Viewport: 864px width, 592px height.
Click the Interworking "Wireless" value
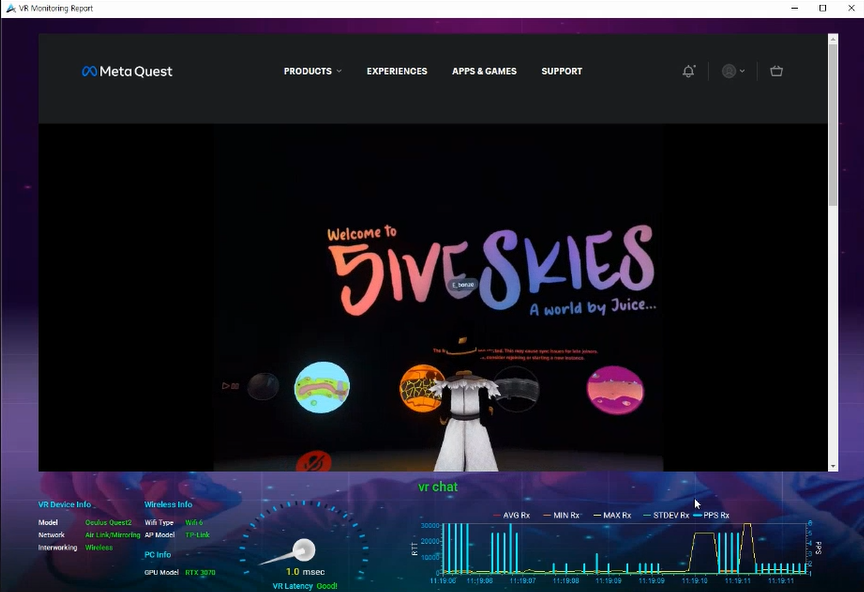tap(99, 547)
